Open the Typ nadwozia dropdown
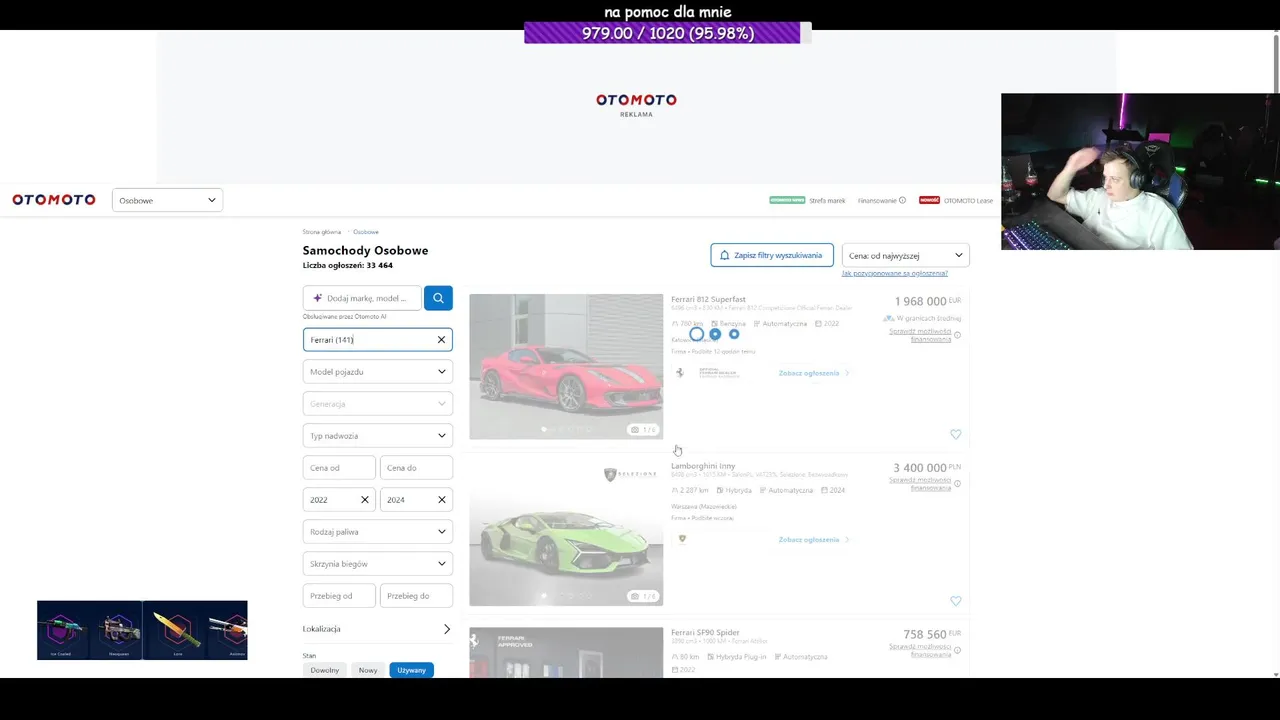 378,436
